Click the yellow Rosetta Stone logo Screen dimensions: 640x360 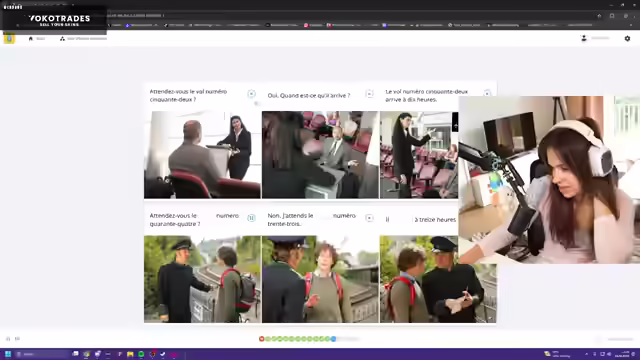(9, 38)
